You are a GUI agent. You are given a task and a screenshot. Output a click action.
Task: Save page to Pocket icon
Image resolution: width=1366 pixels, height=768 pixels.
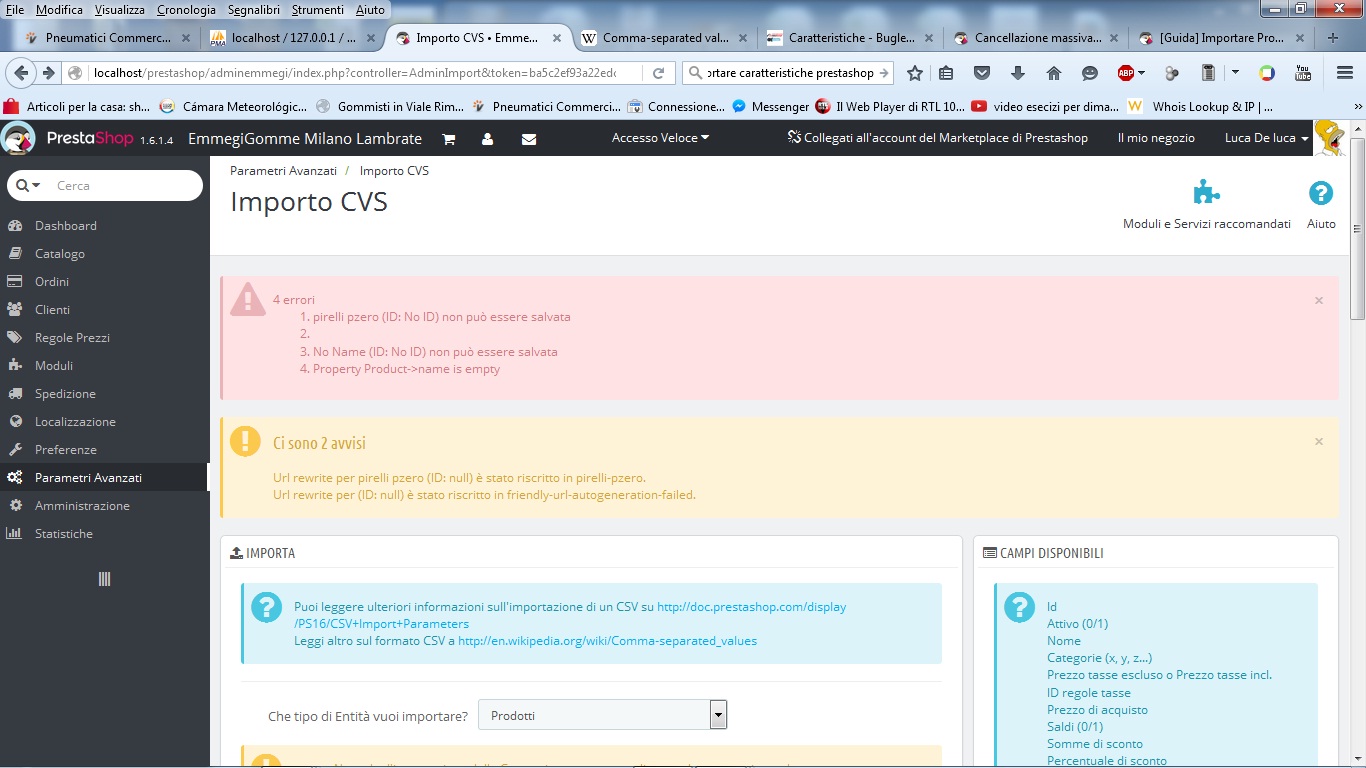pyautogui.click(x=982, y=73)
